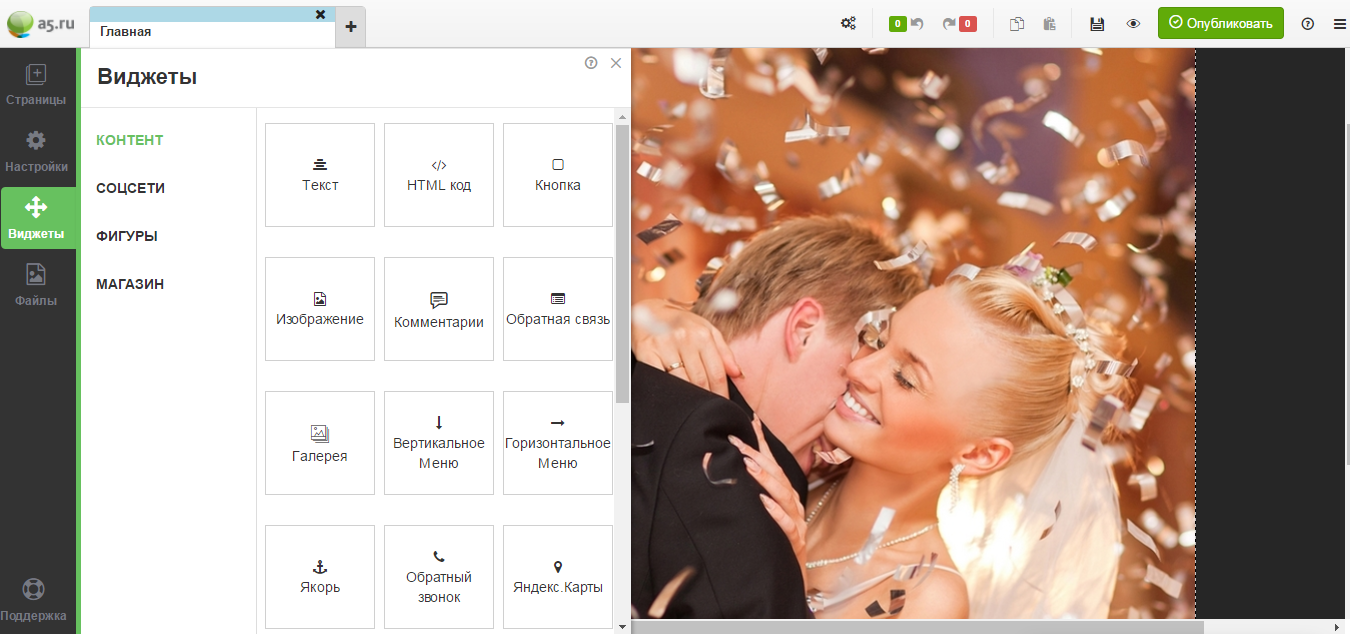Image resolution: width=1350 pixels, height=634 pixels.
Task: Add the Комментарии widget
Action: (x=439, y=309)
